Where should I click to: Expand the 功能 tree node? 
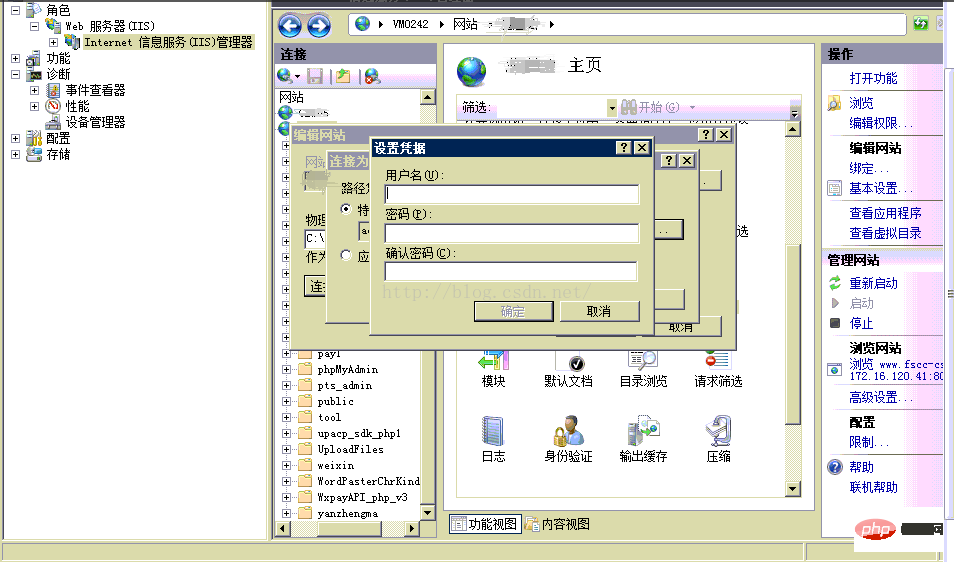(x=15, y=58)
